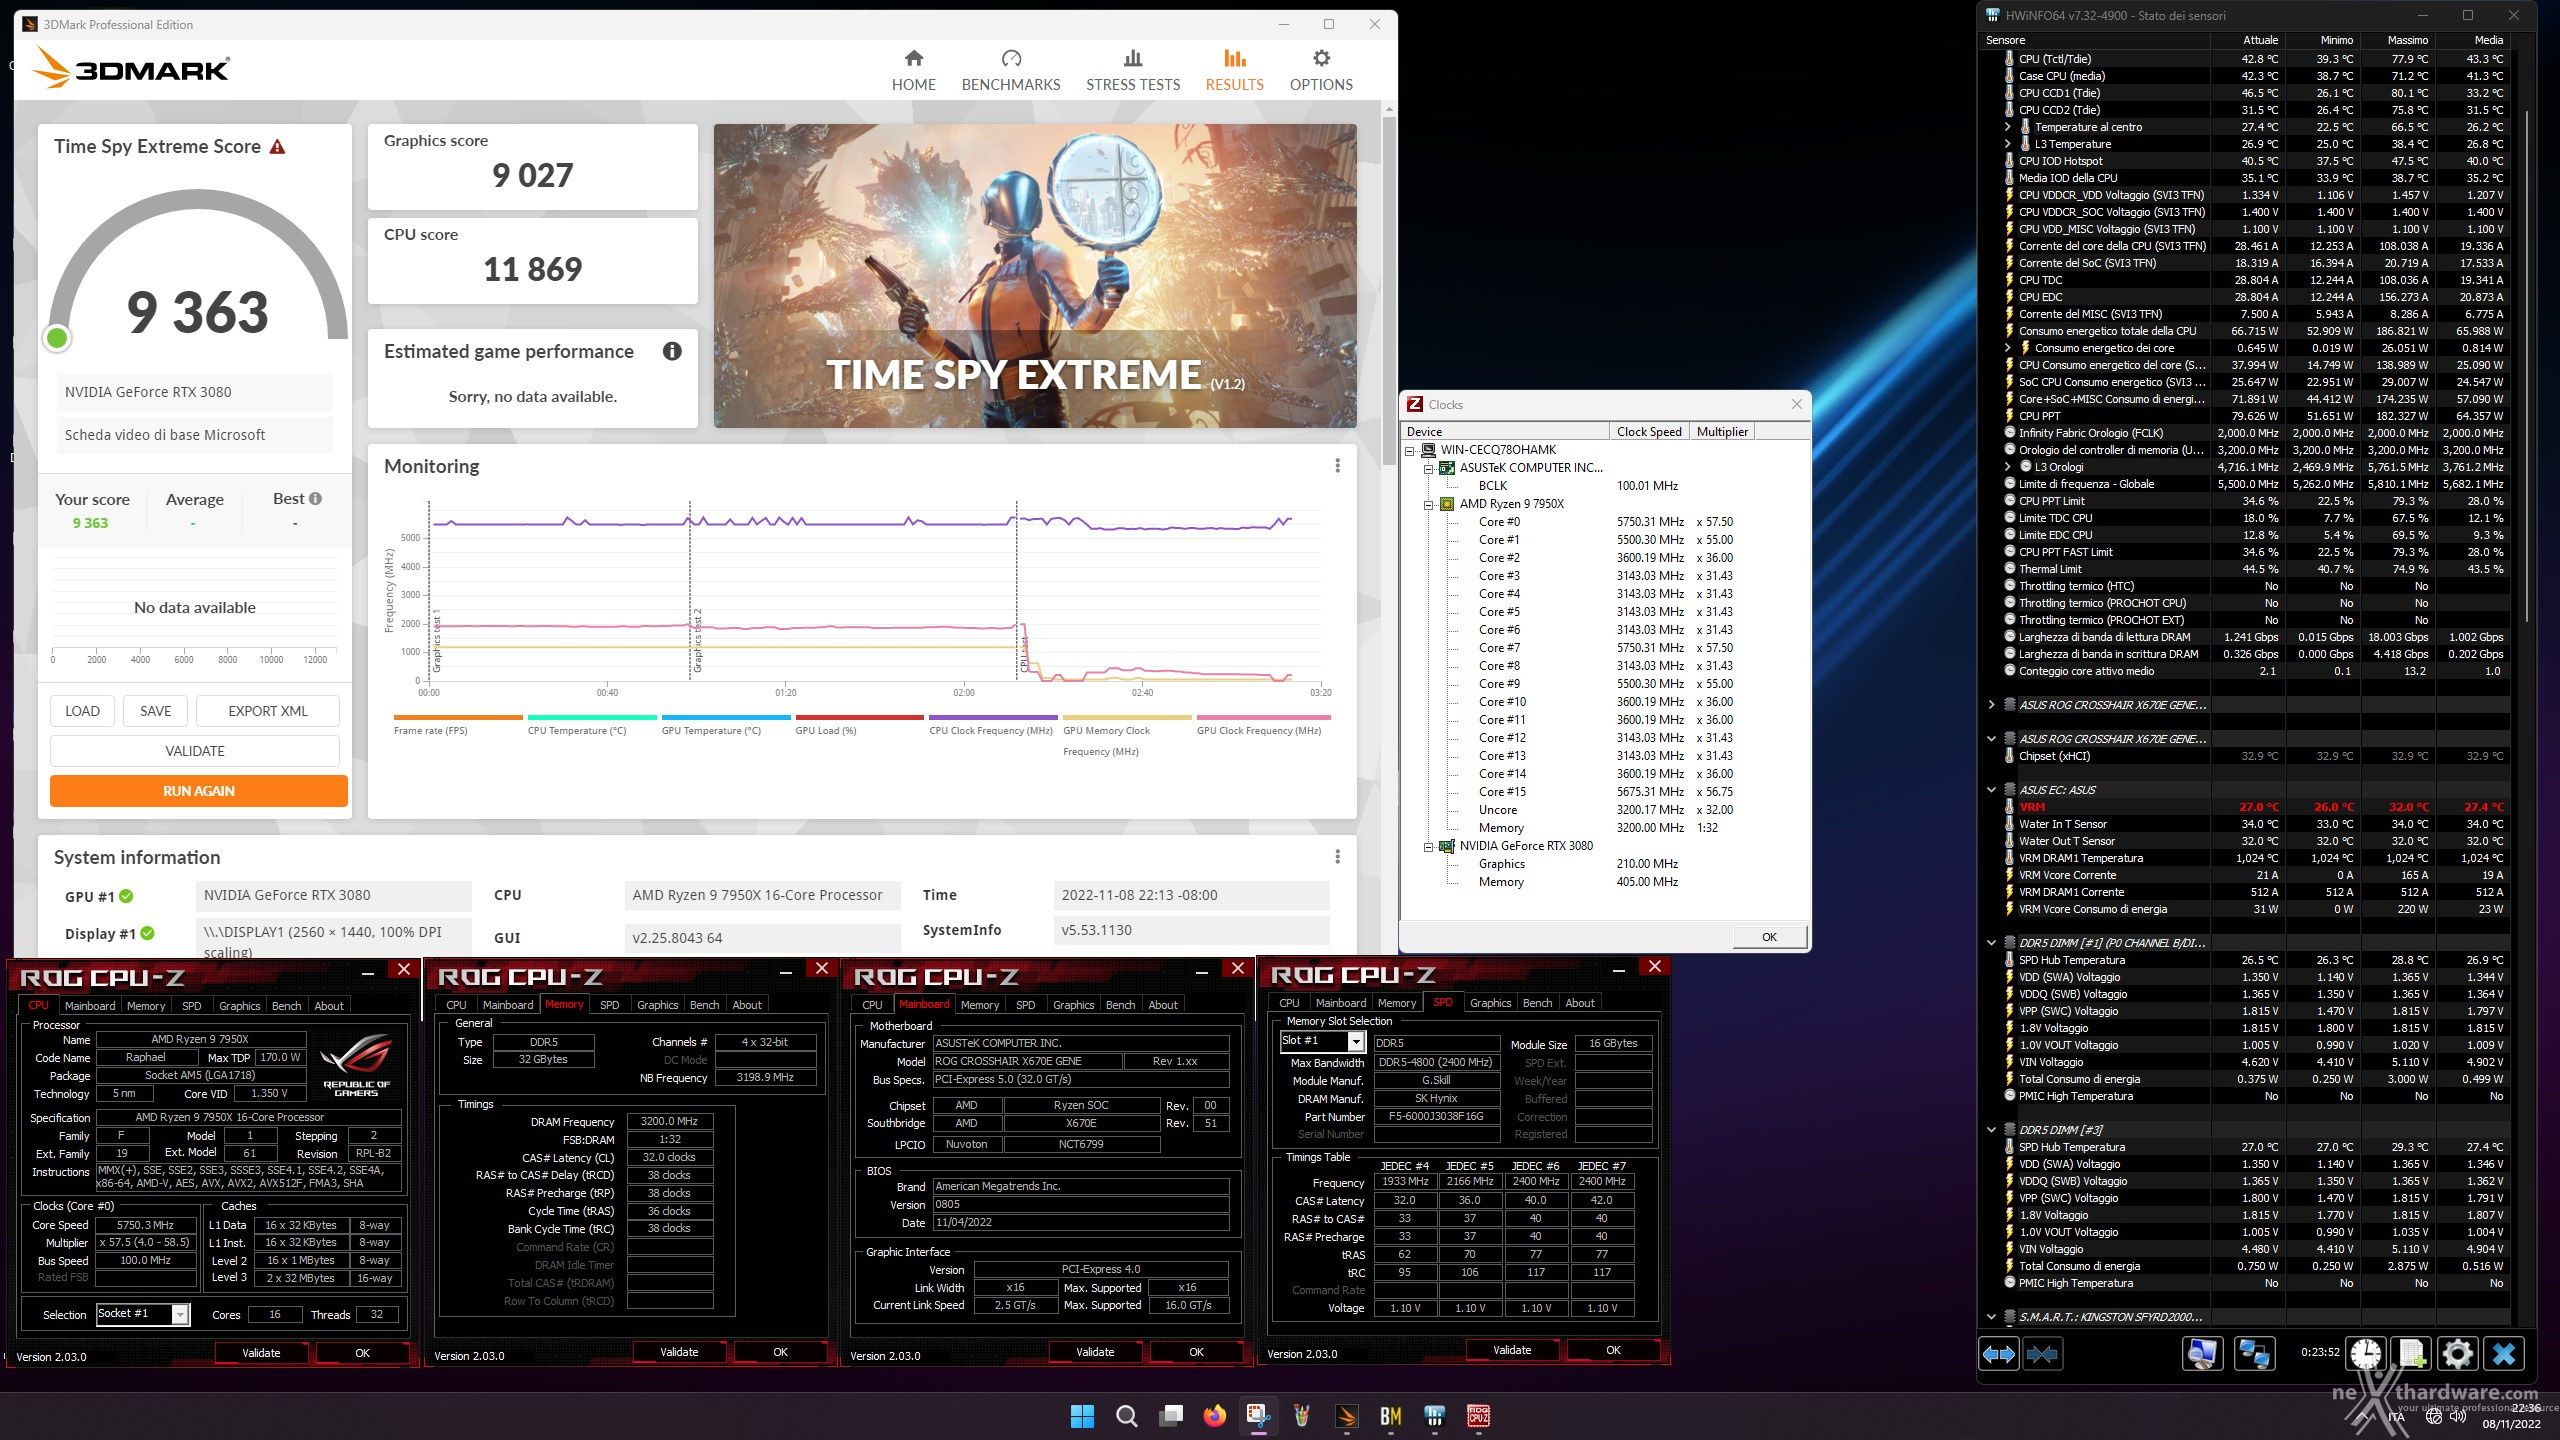Collapse the AMD Ryzen 9 7950X tree node

(1428, 504)
